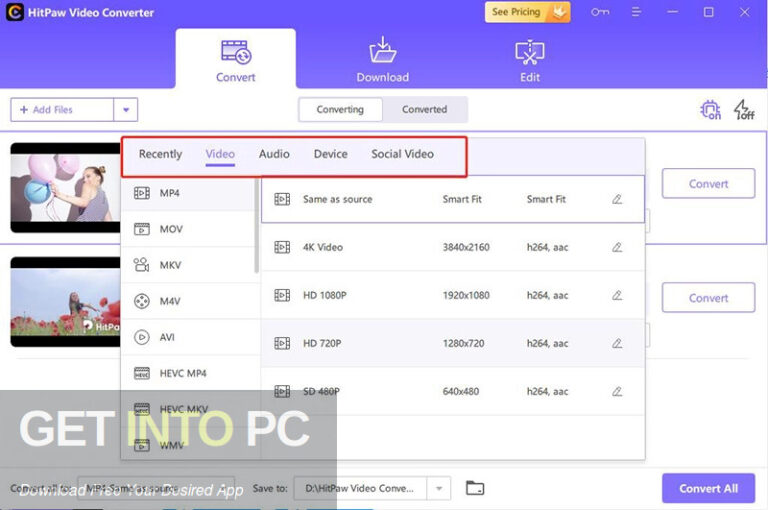Convert the balloon video
This screenshot has width=768, height=510.
click(708, 184)
